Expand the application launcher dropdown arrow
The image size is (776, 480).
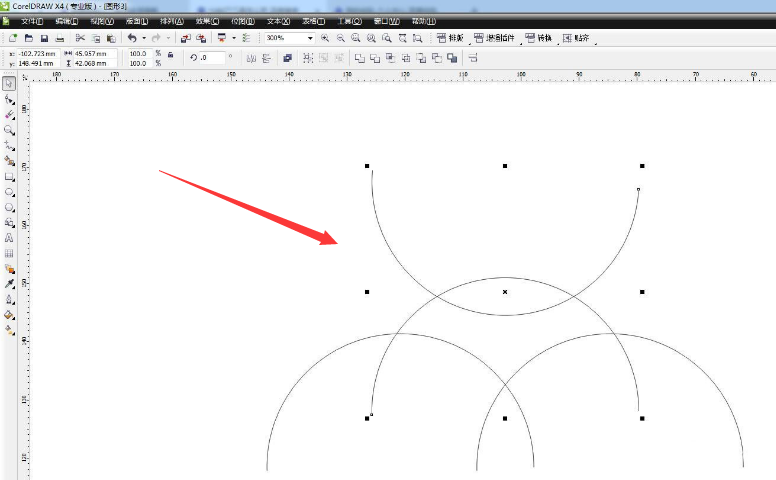click(x=233, y=38)
